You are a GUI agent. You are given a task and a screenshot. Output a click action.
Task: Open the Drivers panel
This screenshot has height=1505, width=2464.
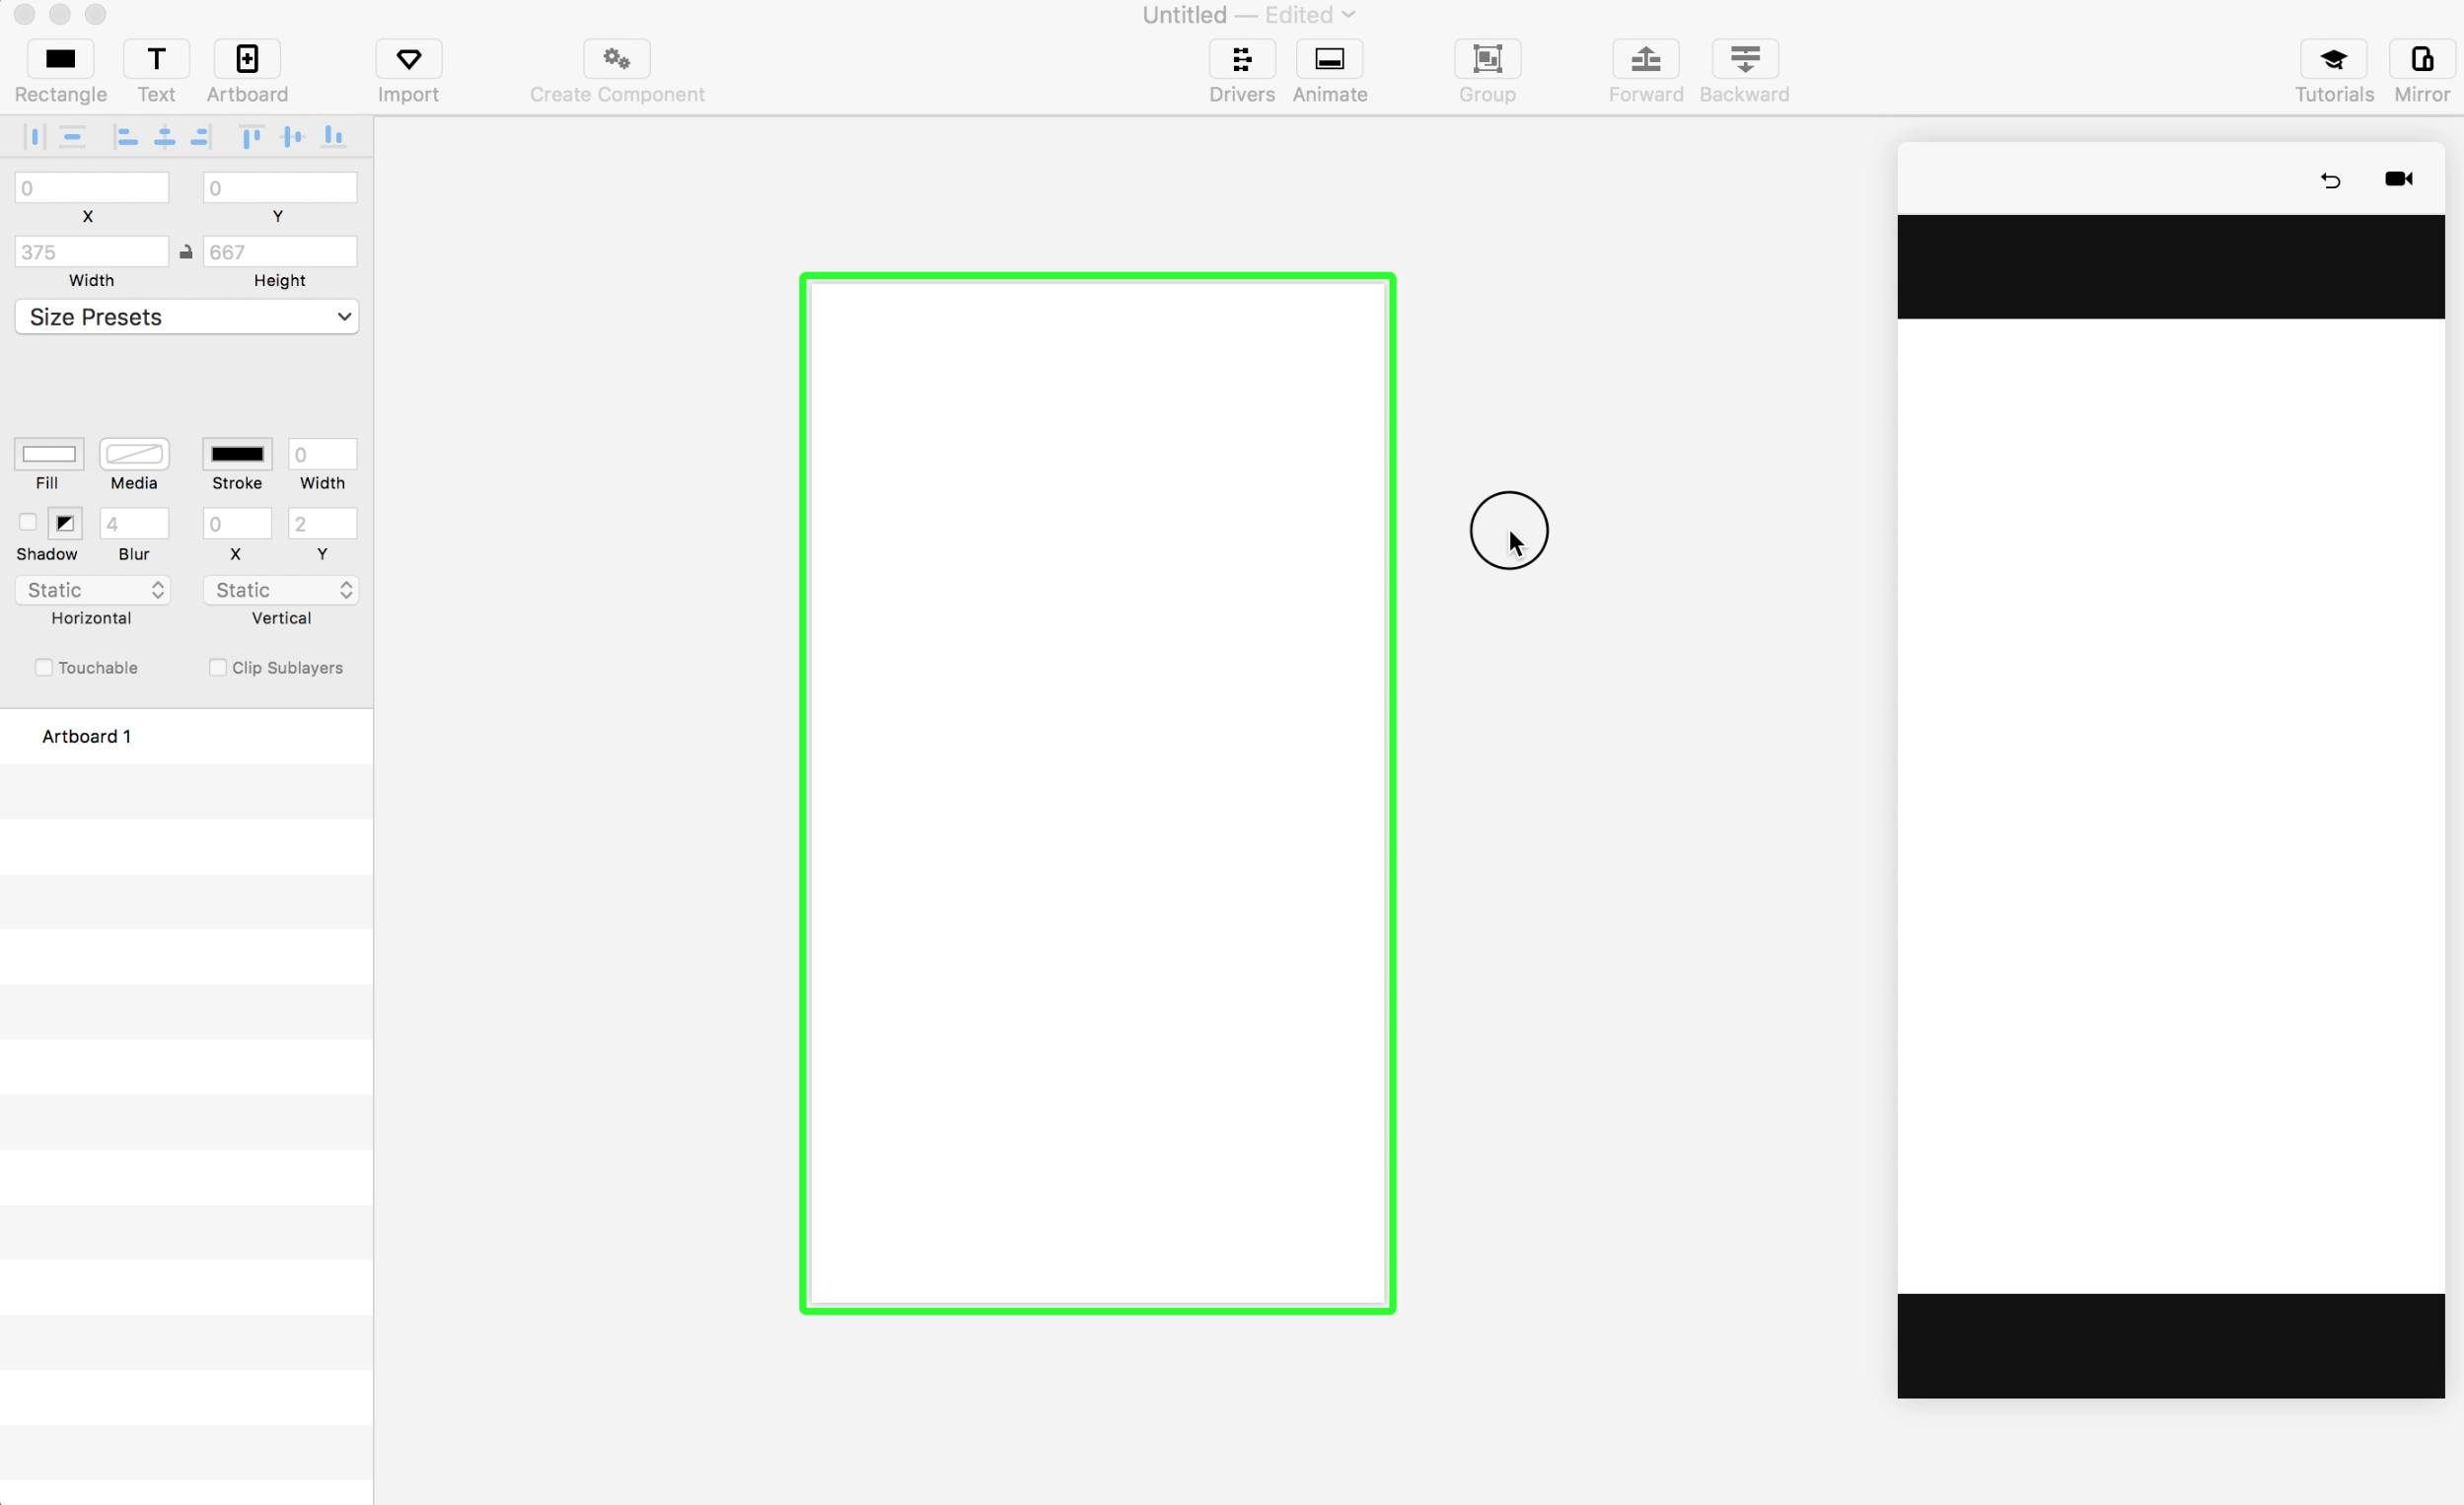coord(1241,60)
